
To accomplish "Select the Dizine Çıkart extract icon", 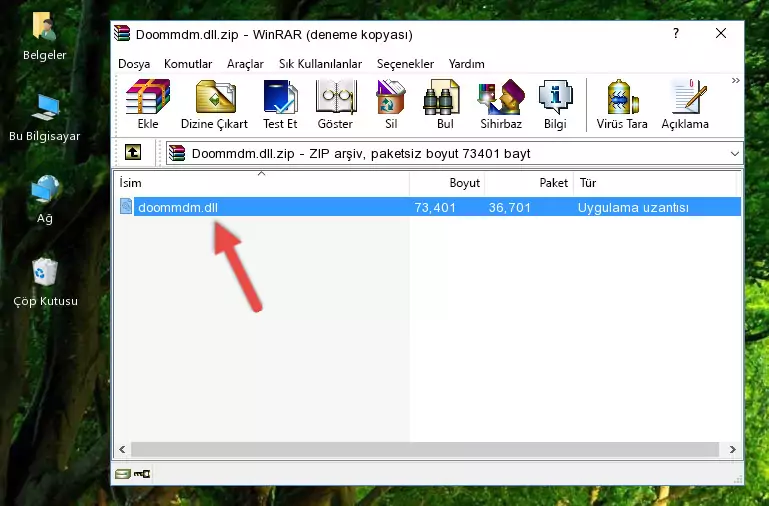I will 215,97.
